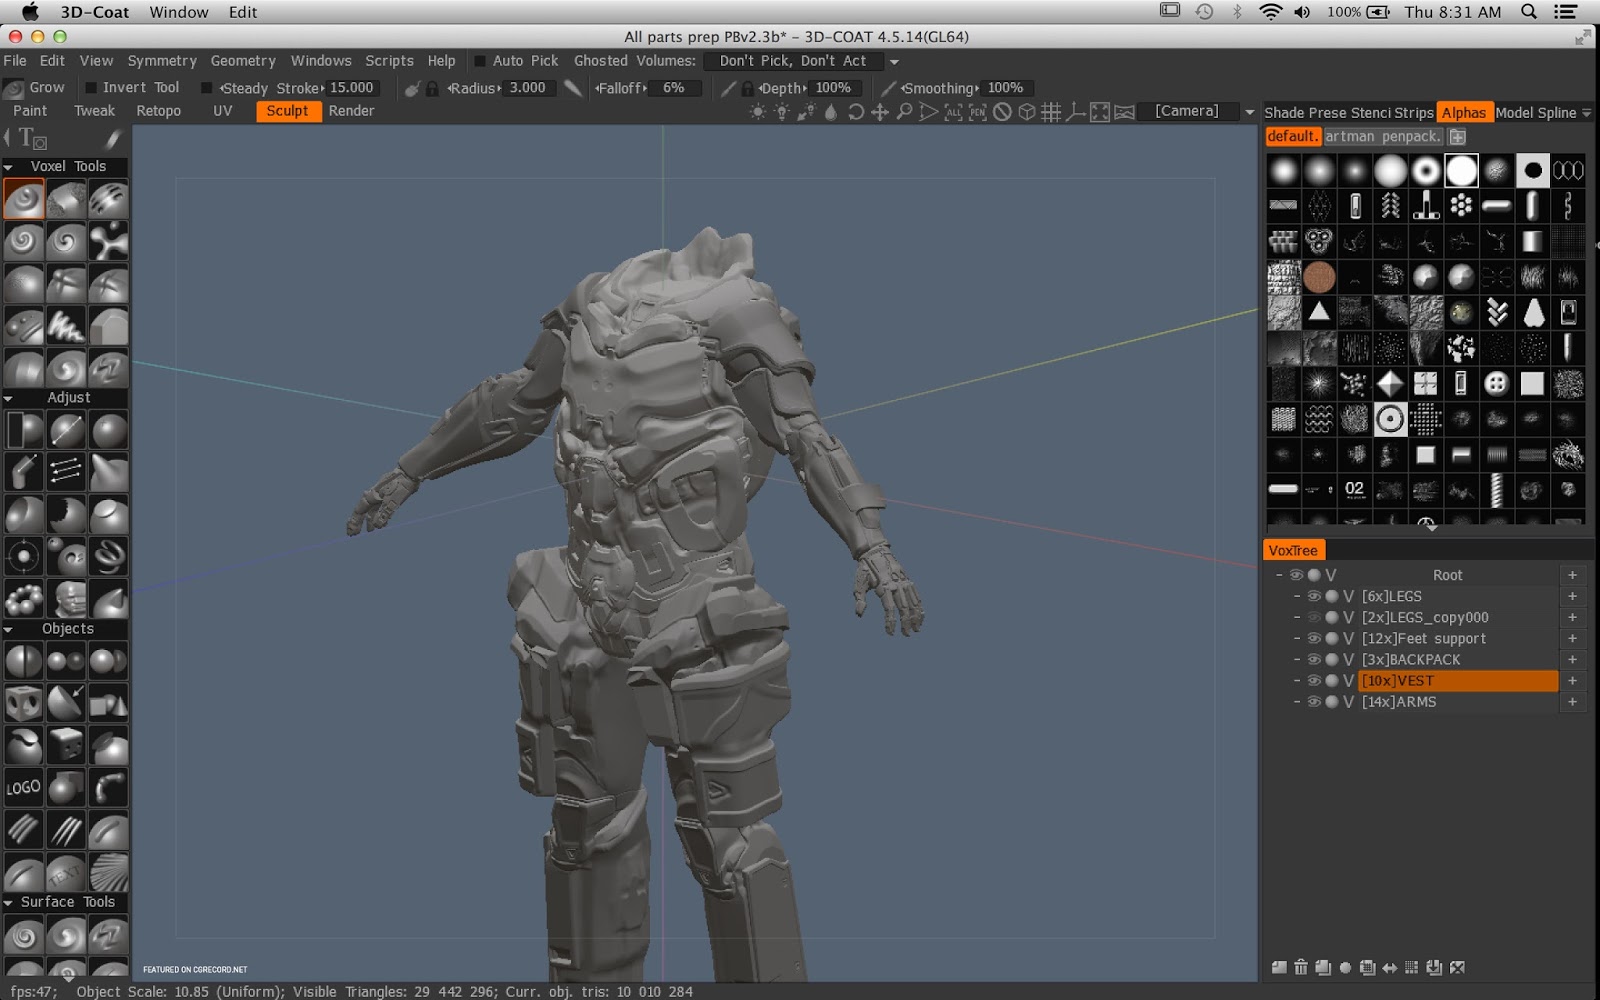Click the Falloff percentage slider field
The height and width of the screenshot is (1000, 1600).
(673, 88)
